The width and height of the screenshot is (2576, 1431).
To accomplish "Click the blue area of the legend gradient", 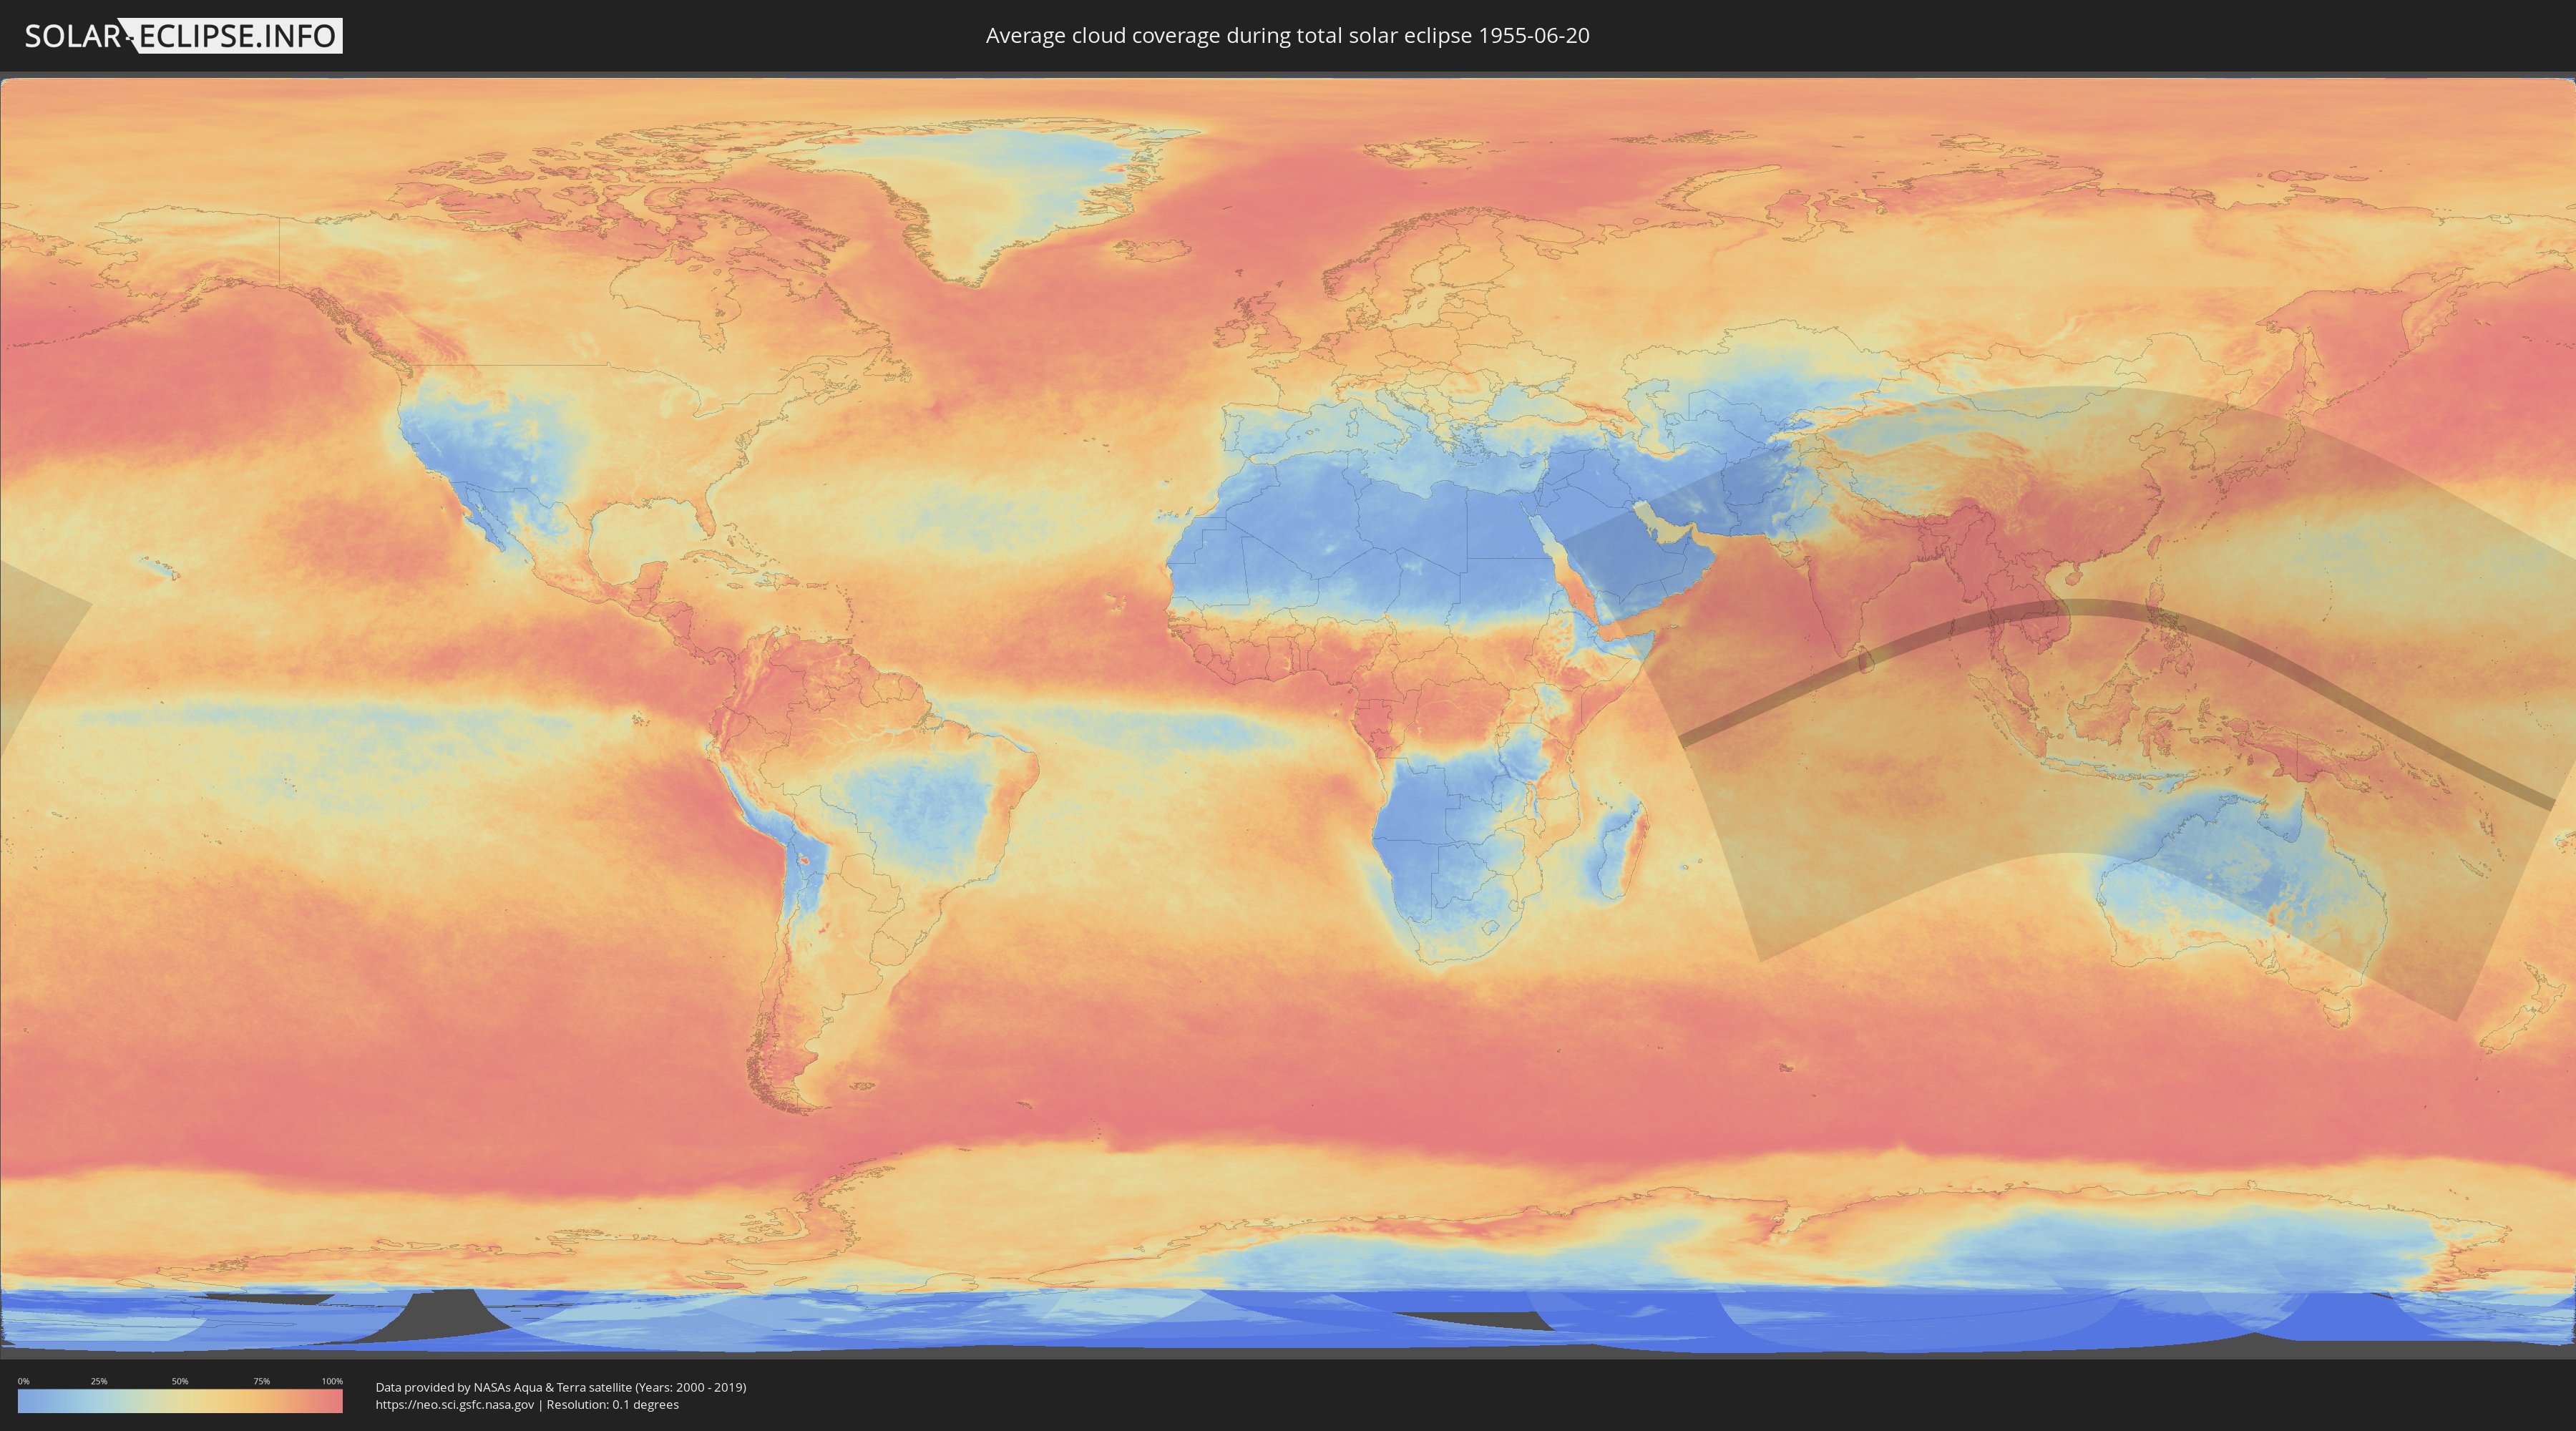I will click(x=40, y=1401).
